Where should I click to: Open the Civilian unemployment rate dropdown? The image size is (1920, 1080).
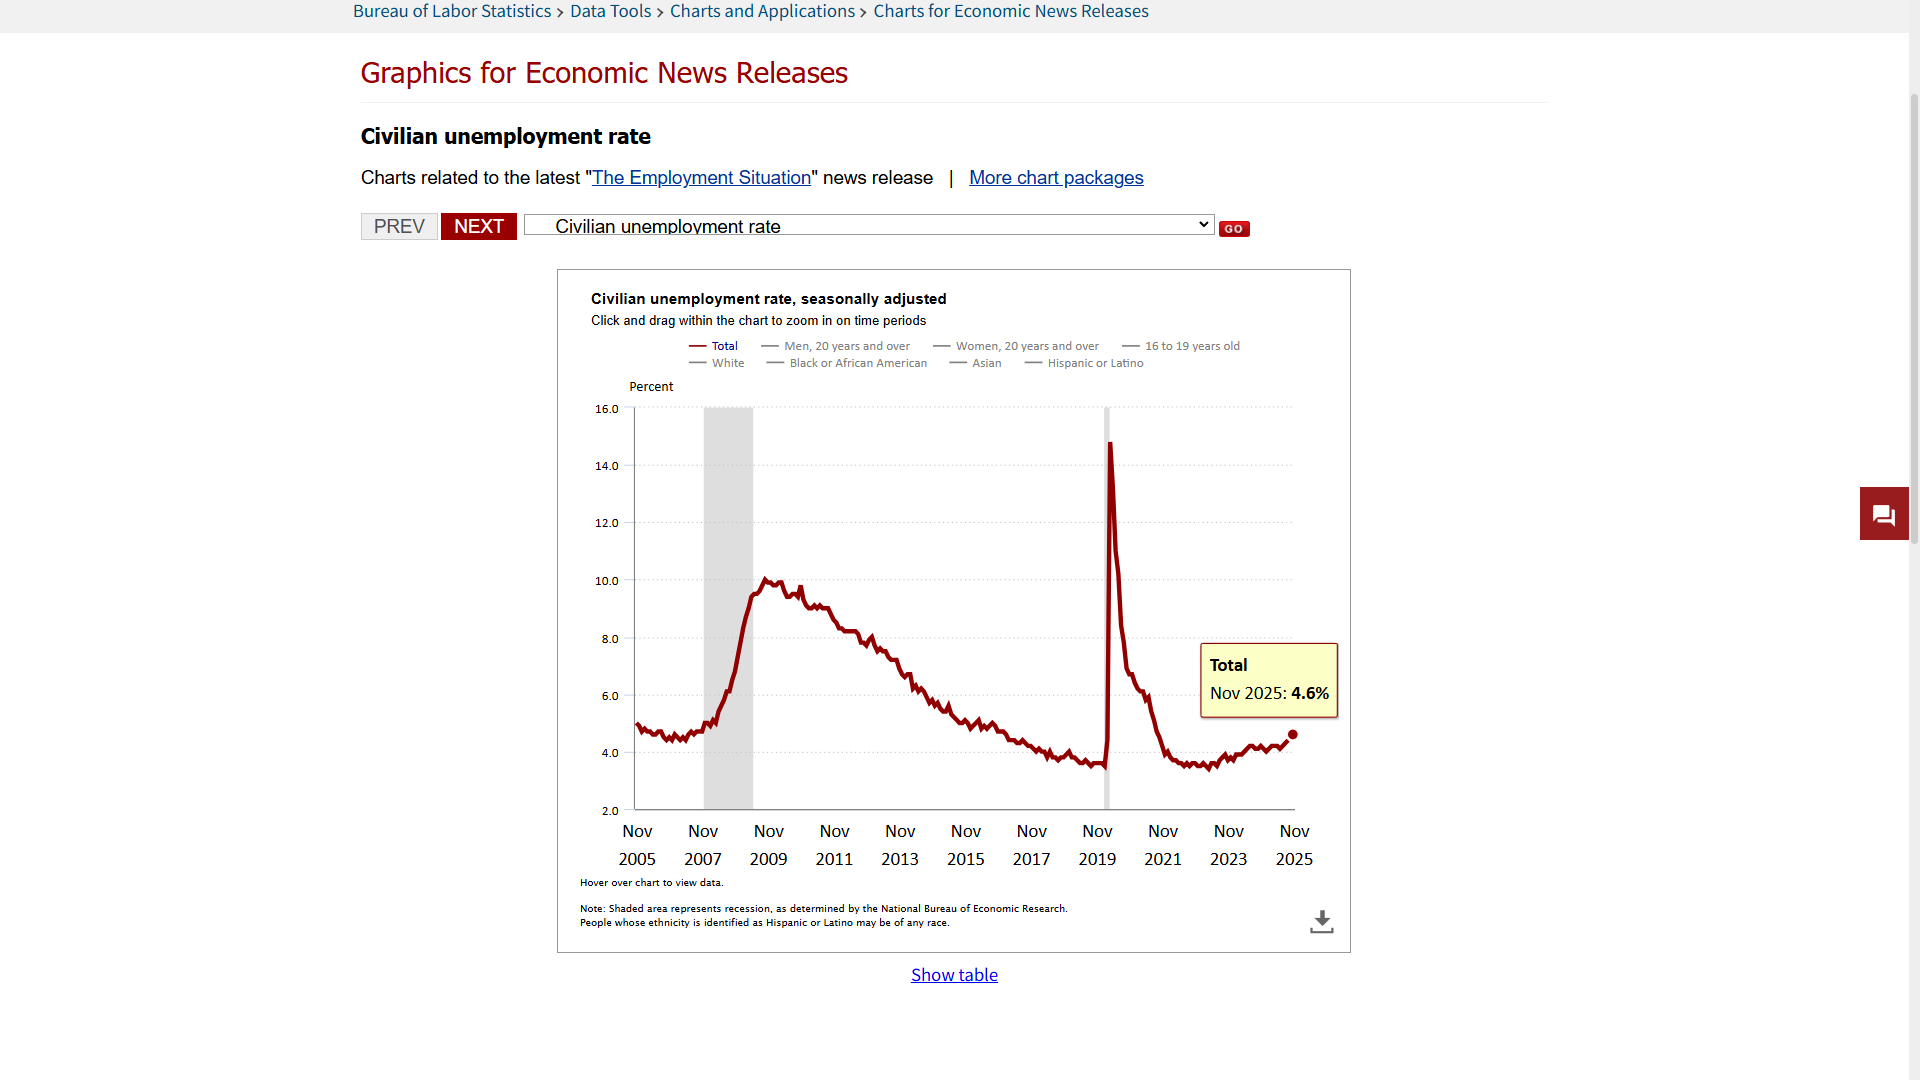pyautogui.click(x=868, y=226)
